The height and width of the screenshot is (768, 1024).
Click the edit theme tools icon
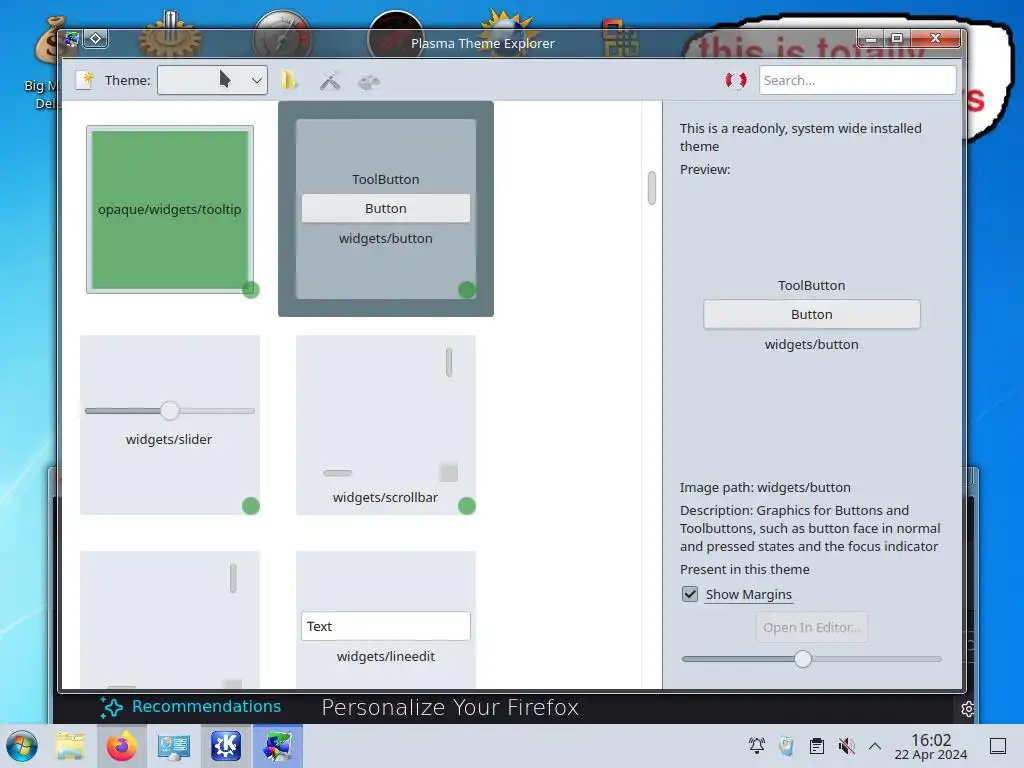click(330, 80)
